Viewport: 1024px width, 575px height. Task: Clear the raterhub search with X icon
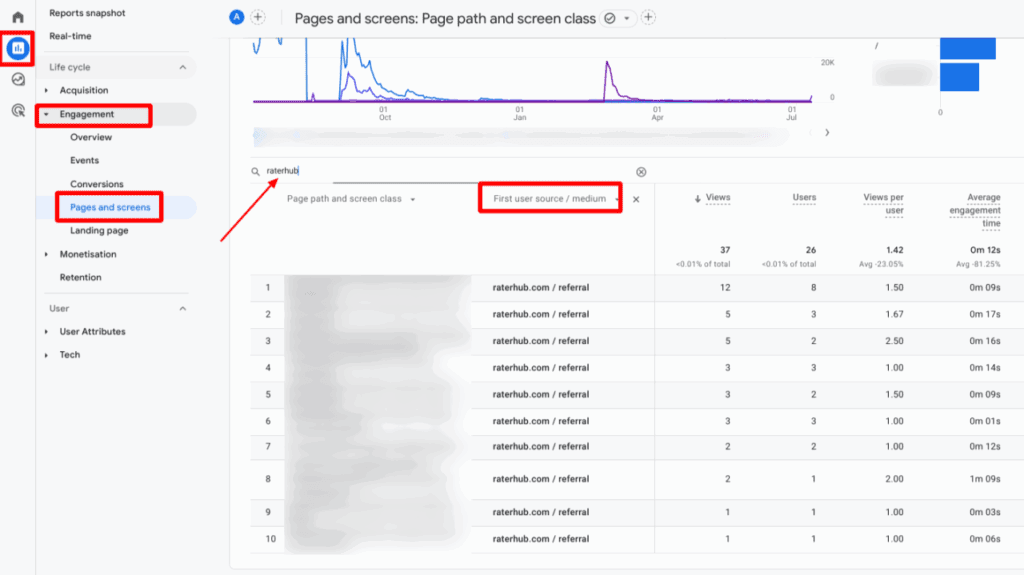(x=641, y=172)
